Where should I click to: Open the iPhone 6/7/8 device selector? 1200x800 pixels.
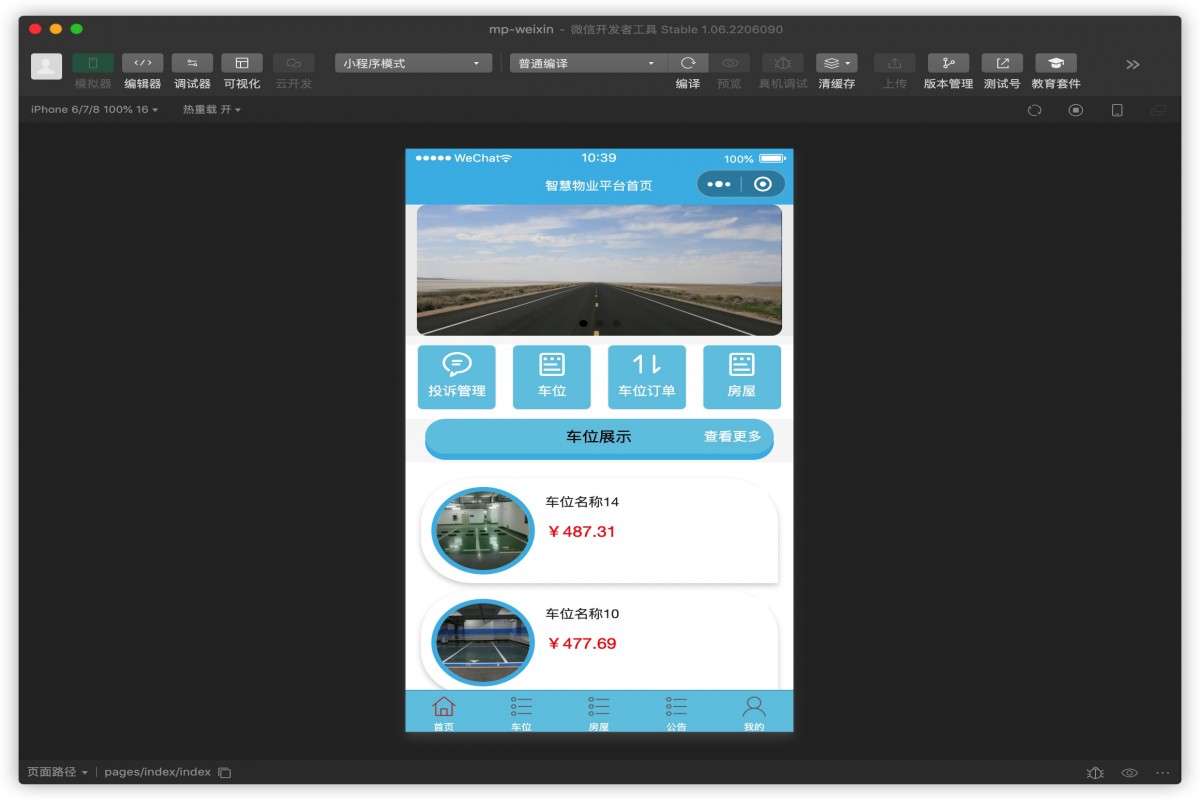click(88, 111)
